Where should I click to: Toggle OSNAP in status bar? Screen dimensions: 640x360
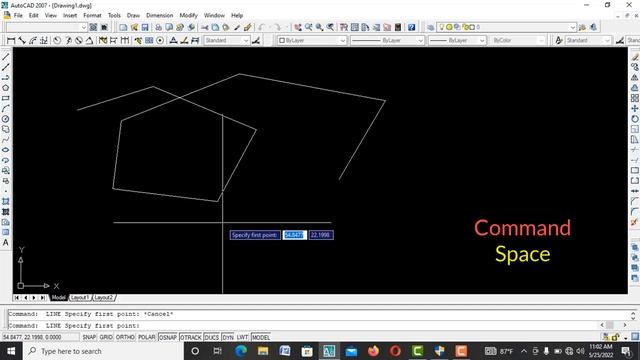[168, 337]
